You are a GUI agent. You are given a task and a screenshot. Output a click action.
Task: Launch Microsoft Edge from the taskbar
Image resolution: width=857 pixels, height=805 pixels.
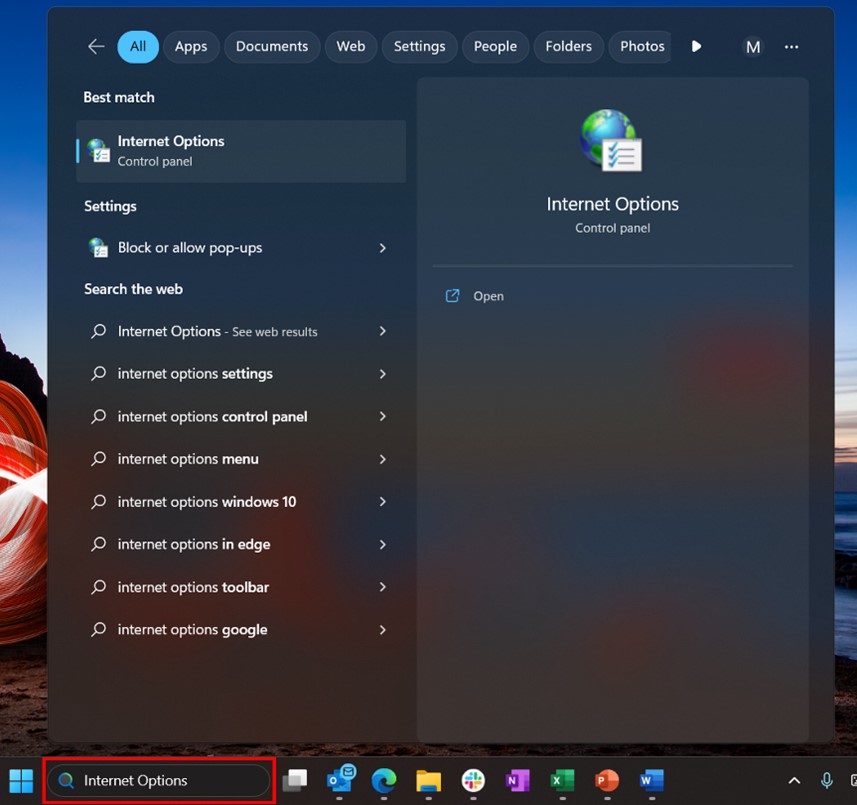point(384,780)
